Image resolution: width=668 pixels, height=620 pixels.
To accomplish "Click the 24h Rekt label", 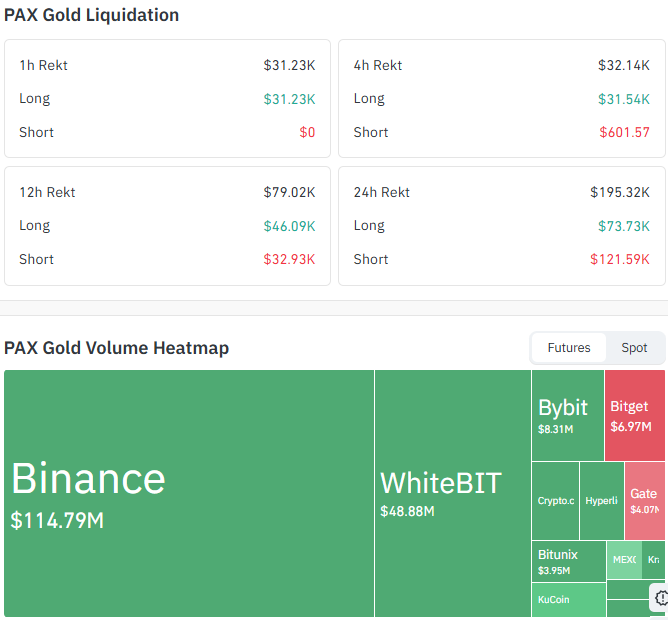I will pyautogui.click(x=382, y=192).
